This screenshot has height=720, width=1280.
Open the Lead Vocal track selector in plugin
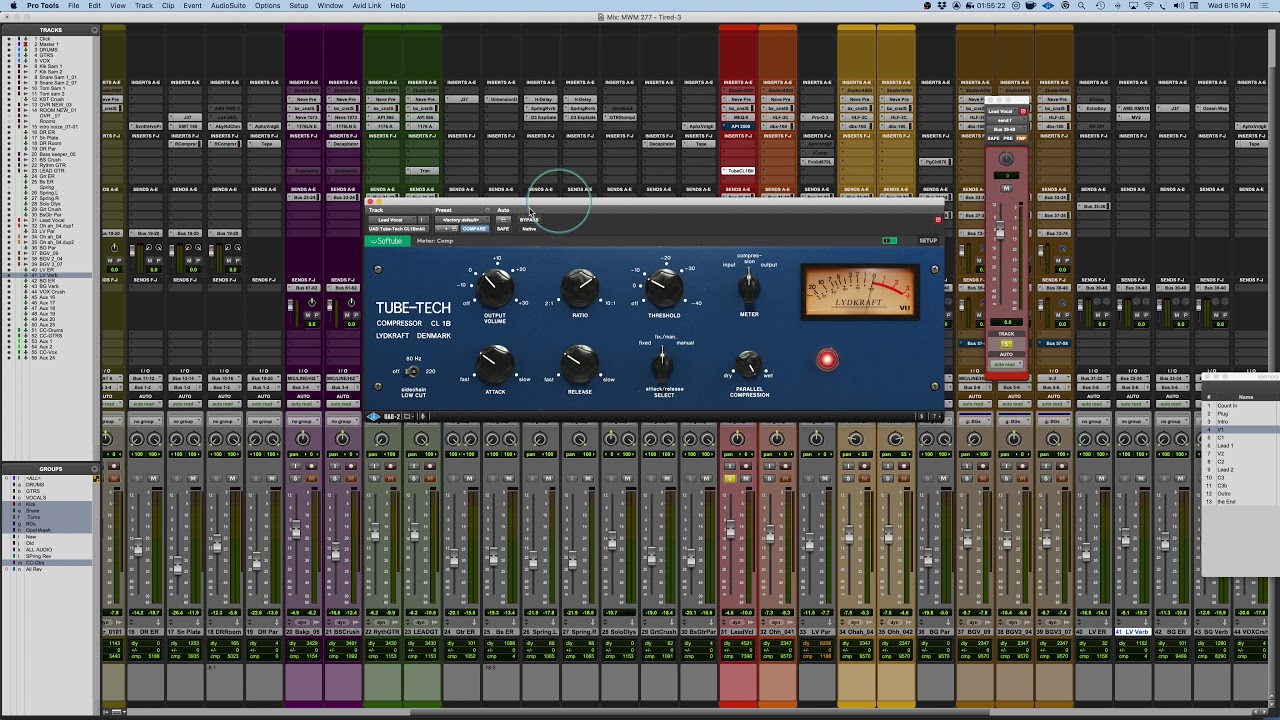coord(391,220)
